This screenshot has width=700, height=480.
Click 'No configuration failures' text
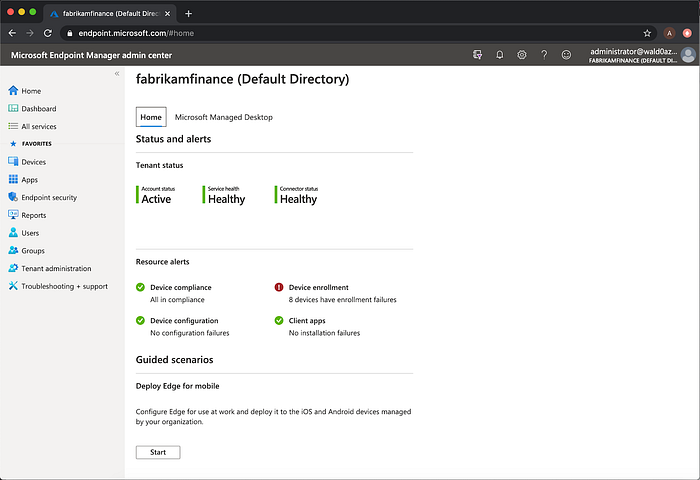190,333
